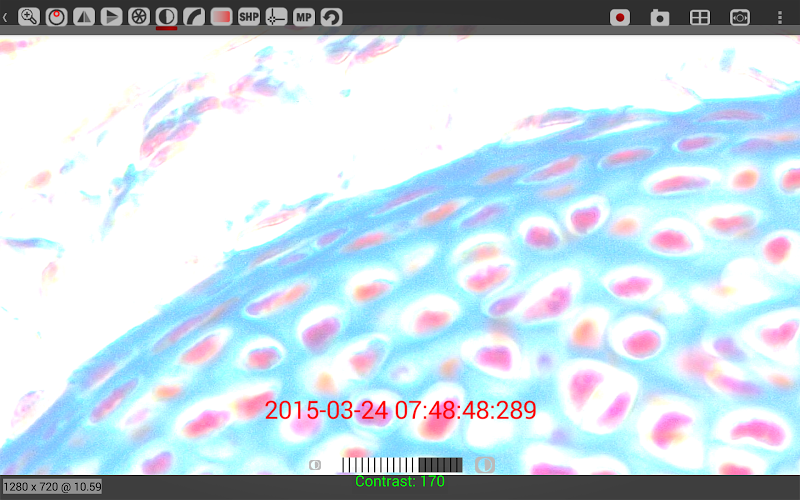The height and width of the screenshot is (500, 800).
Task: Open the aperture wheel setting
Action: tap(139, 17)
